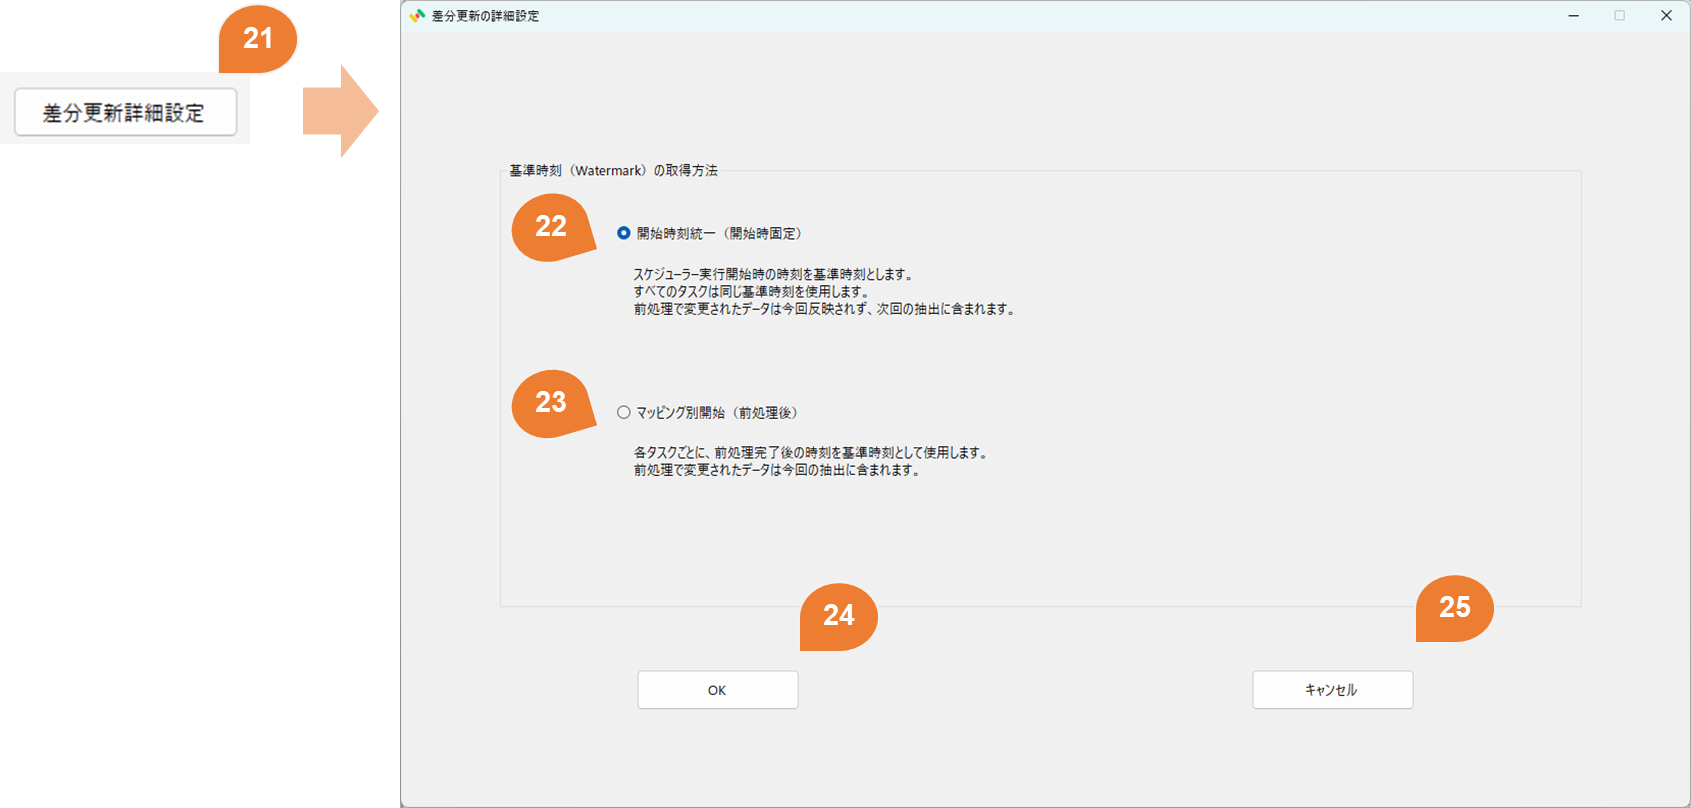Confirm settings with the OK button
Screen dimensions: 1691x808
coord(717,690)
